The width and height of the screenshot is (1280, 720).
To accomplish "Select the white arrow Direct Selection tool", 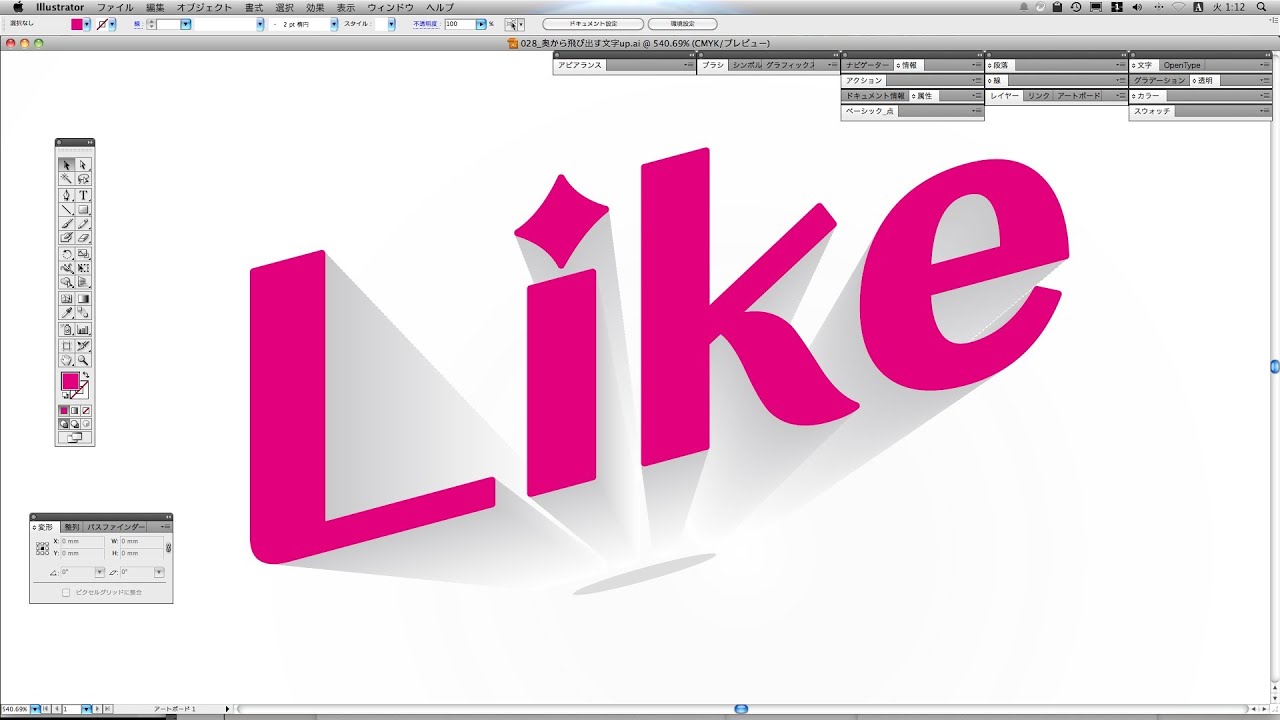I will 83,165.
